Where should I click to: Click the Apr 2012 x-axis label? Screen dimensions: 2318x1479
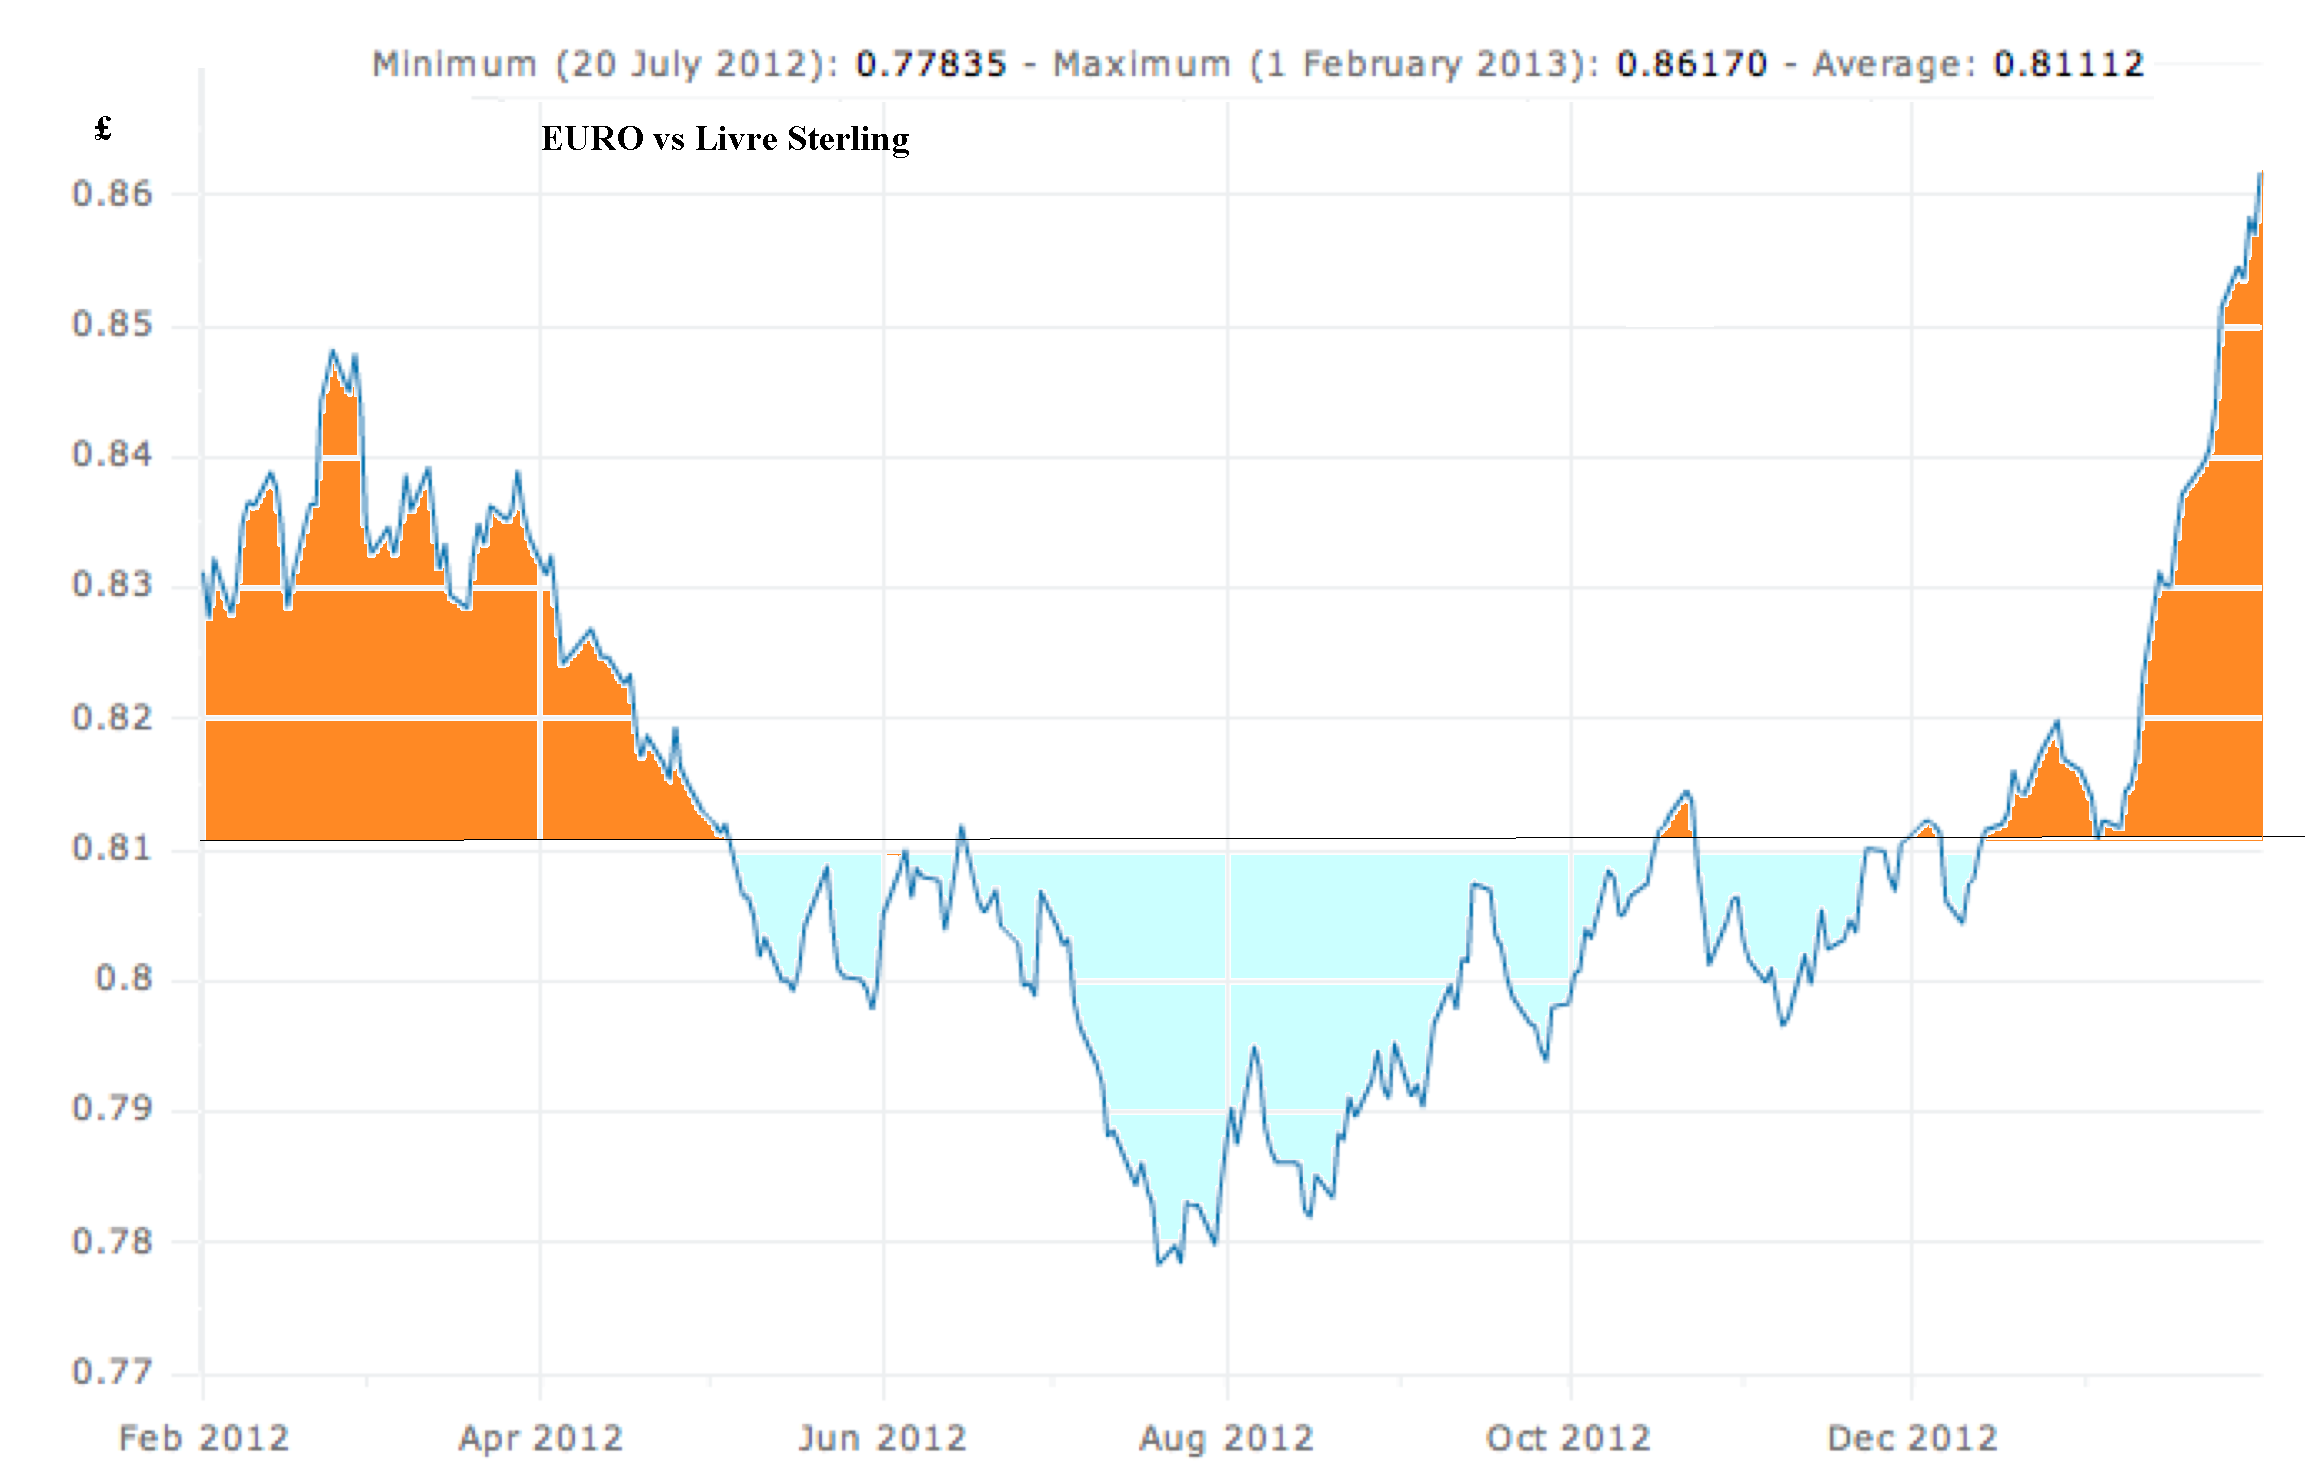541,1438
